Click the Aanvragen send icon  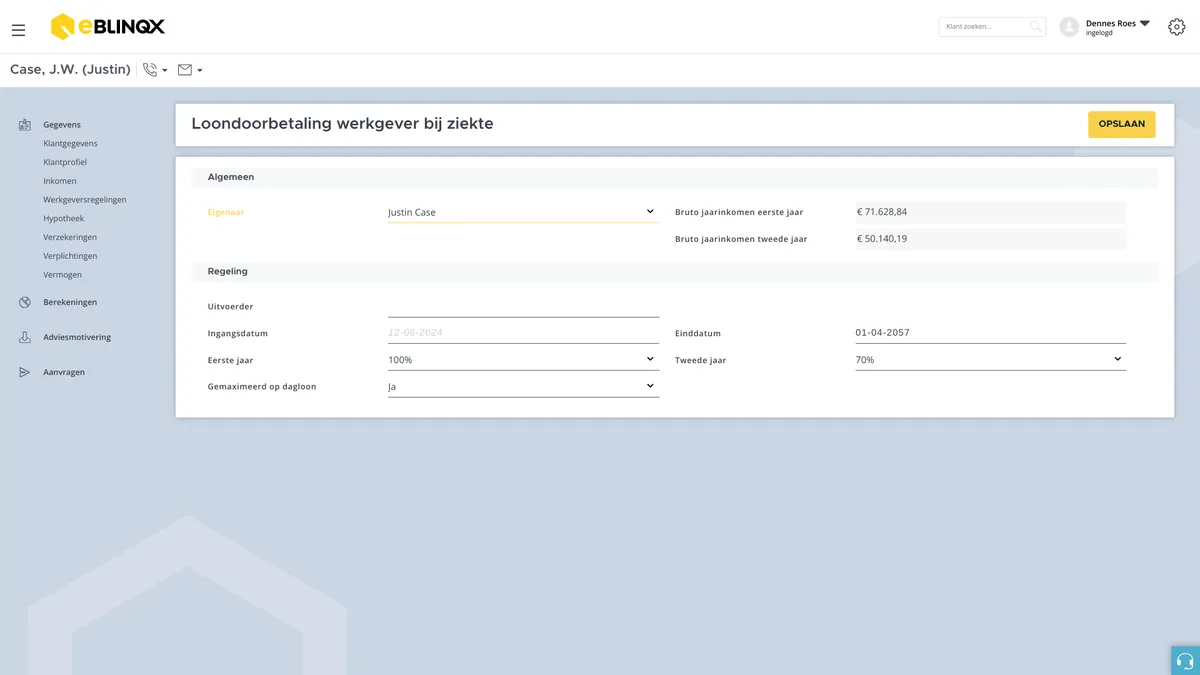click(x=25, y=372)
